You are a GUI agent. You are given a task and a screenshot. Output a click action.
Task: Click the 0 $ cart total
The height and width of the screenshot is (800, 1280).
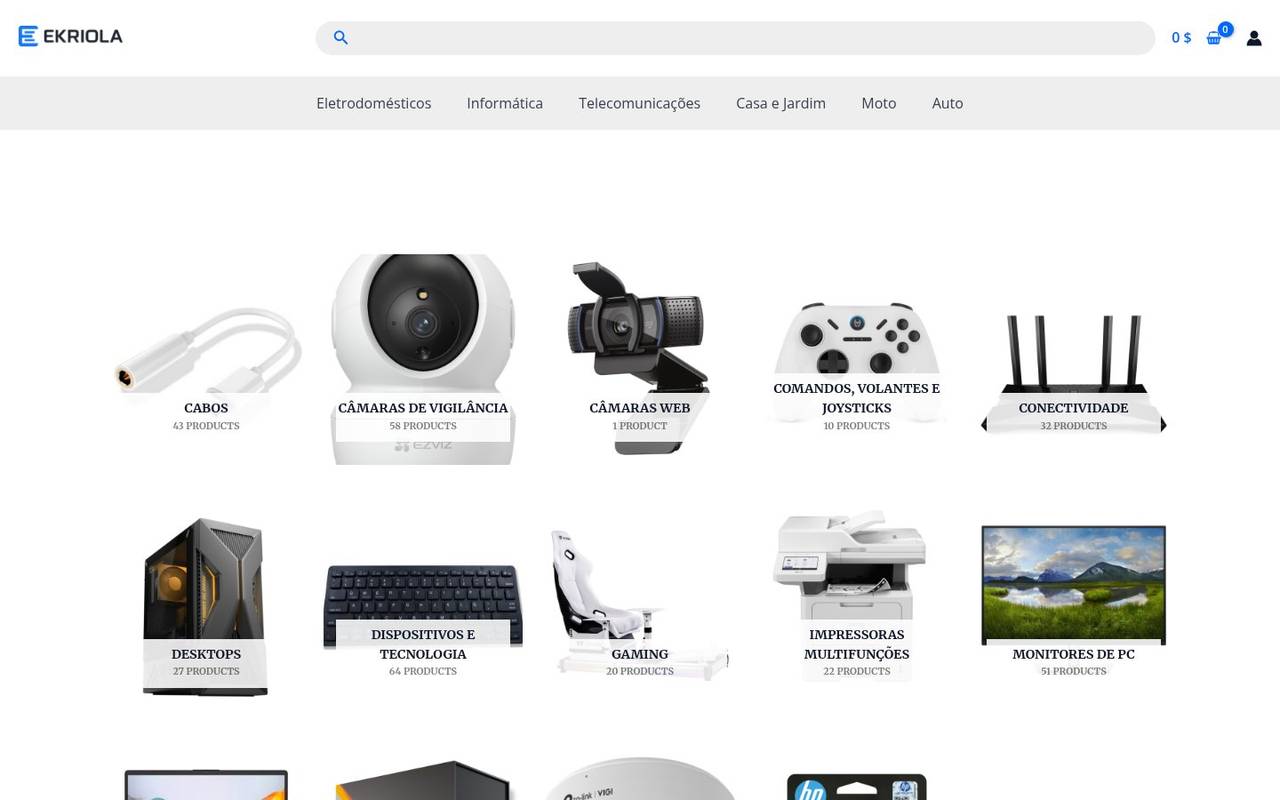(1181, 38)
